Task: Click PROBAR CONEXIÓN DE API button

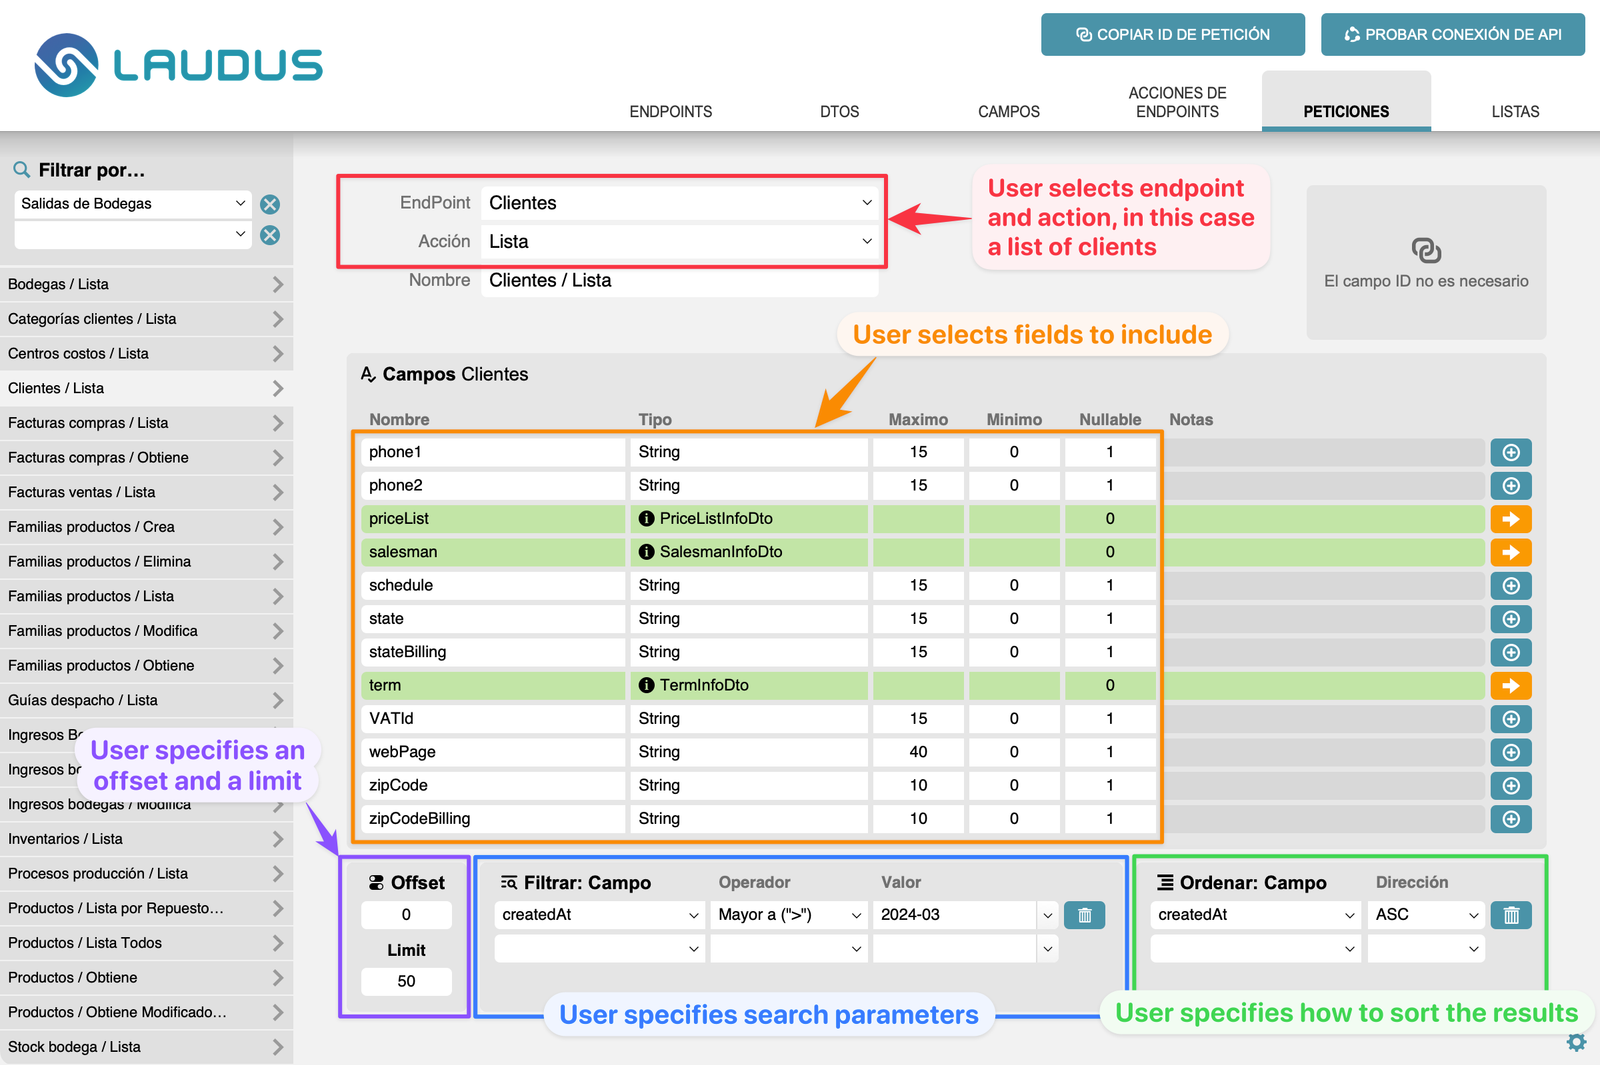Action: point(1453,35)
